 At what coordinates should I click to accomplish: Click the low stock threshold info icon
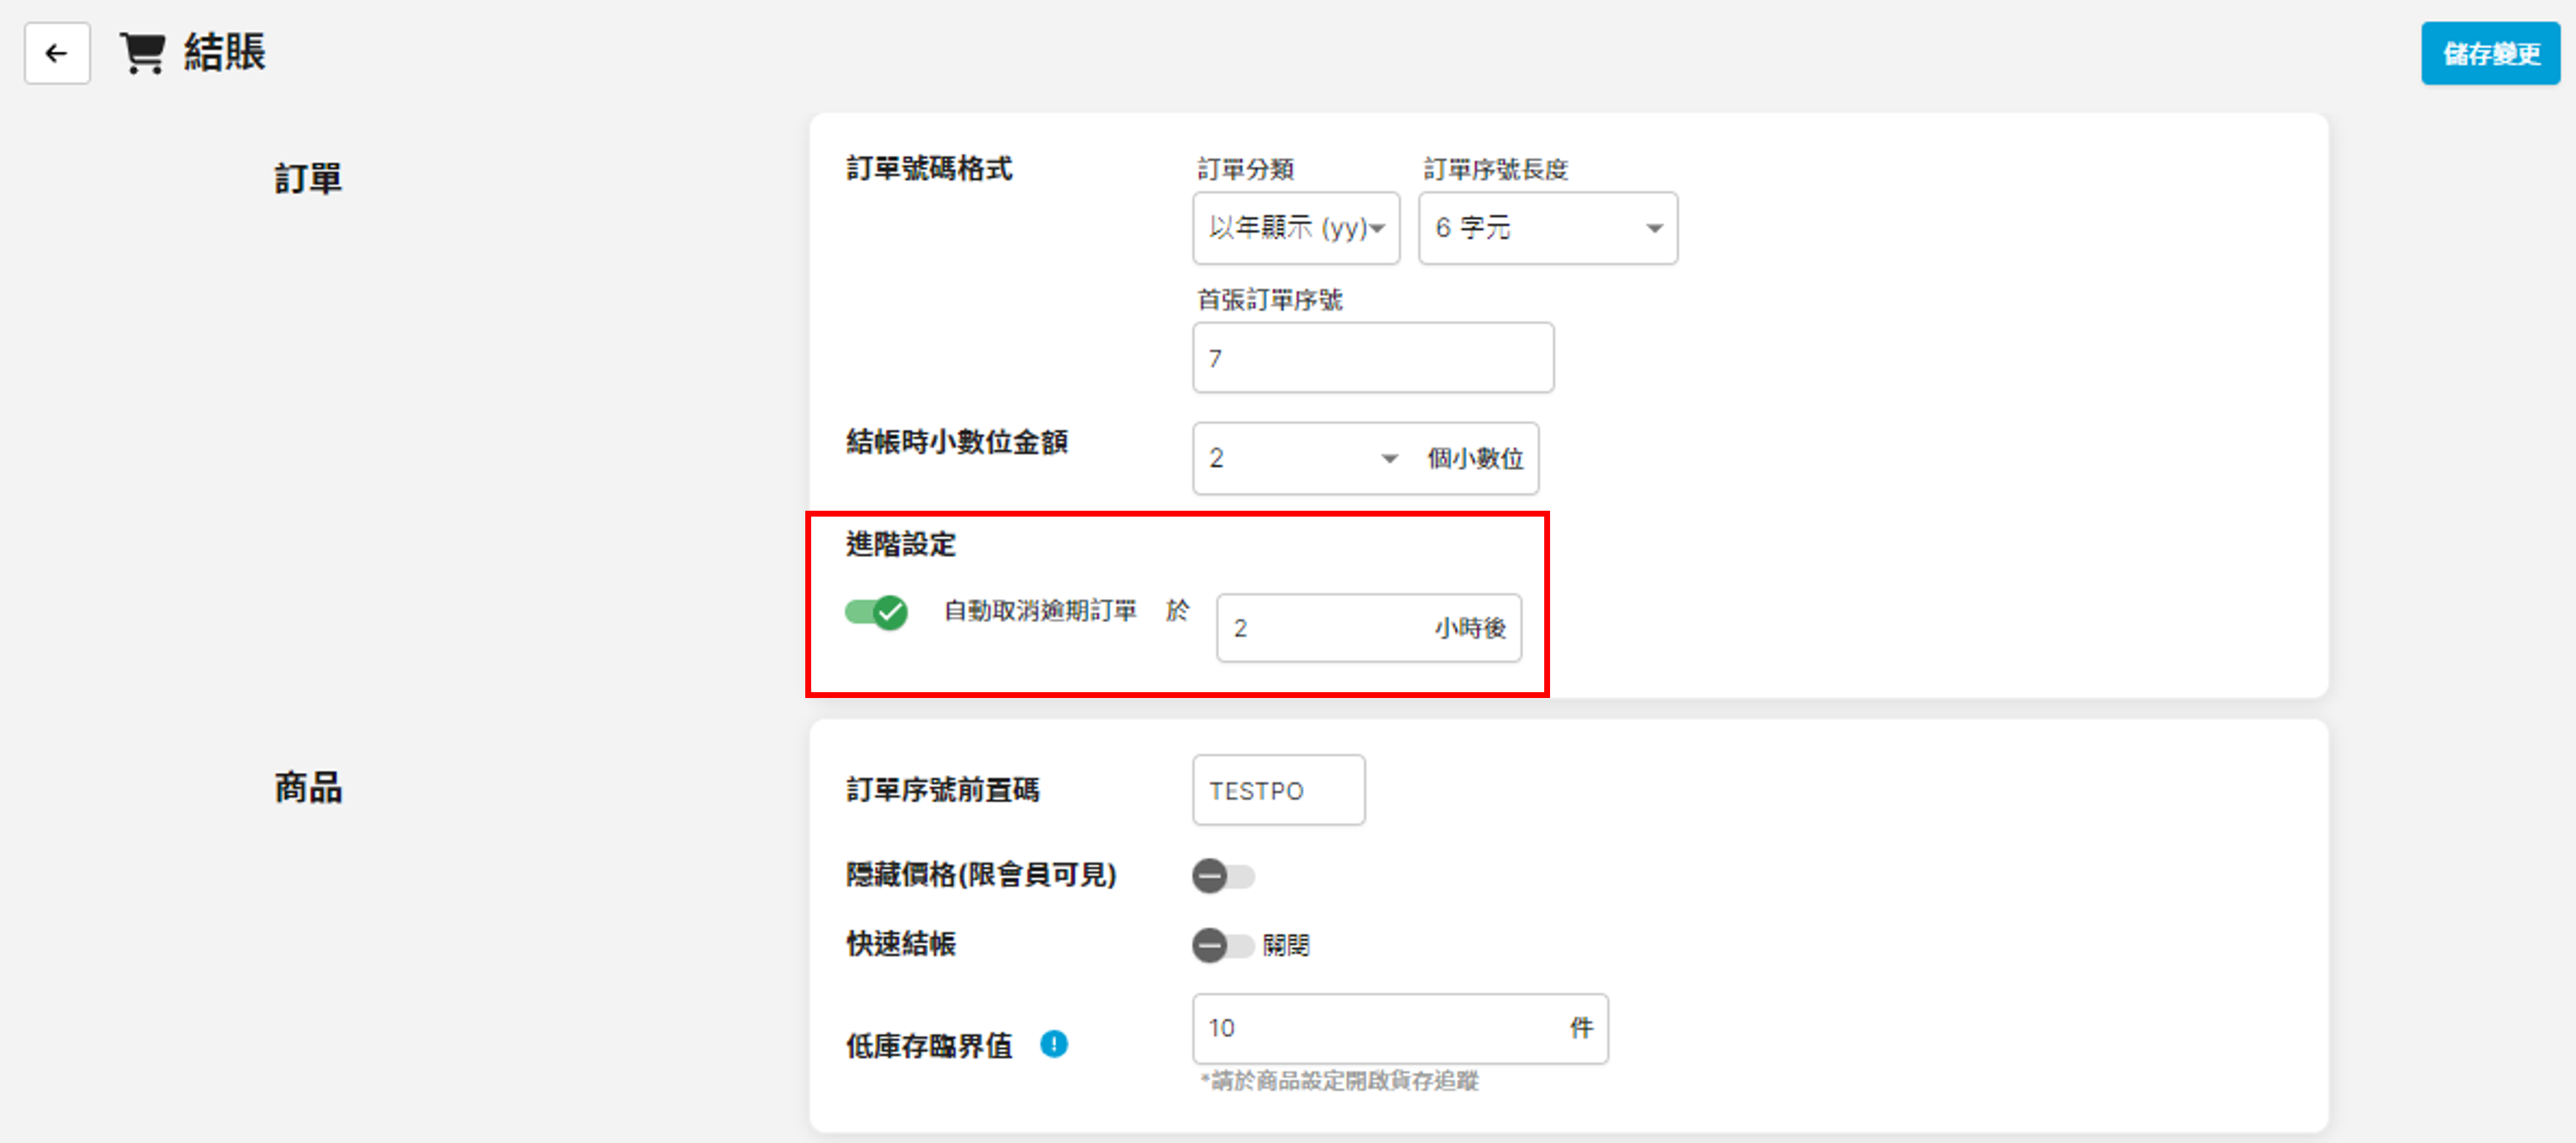(1053, 1044)
